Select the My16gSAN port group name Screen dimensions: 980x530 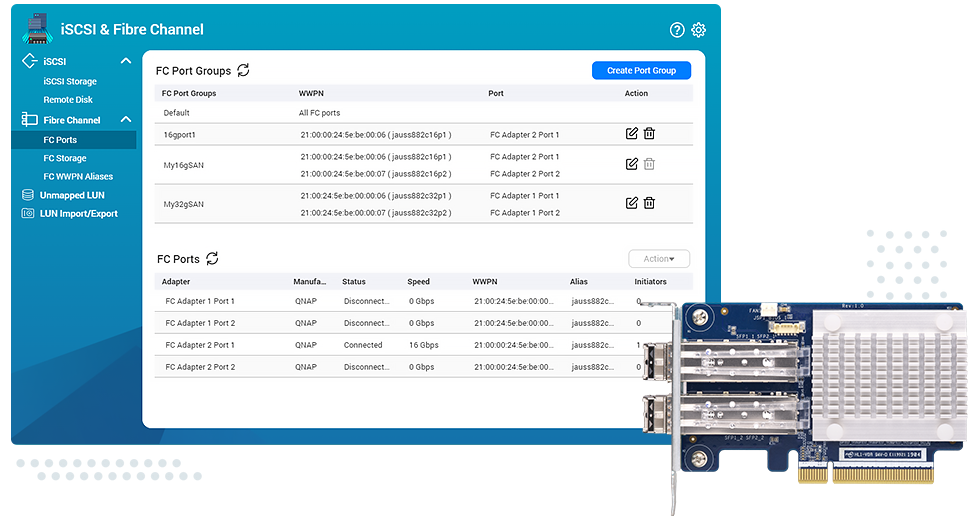tap(184, 165)
